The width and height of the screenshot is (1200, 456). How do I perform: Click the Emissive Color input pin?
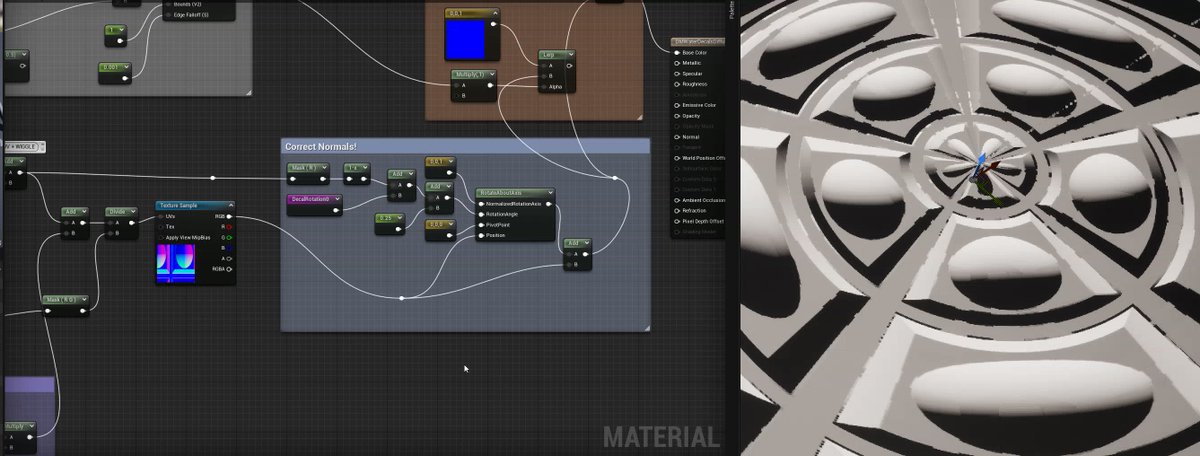pos(677,105)
